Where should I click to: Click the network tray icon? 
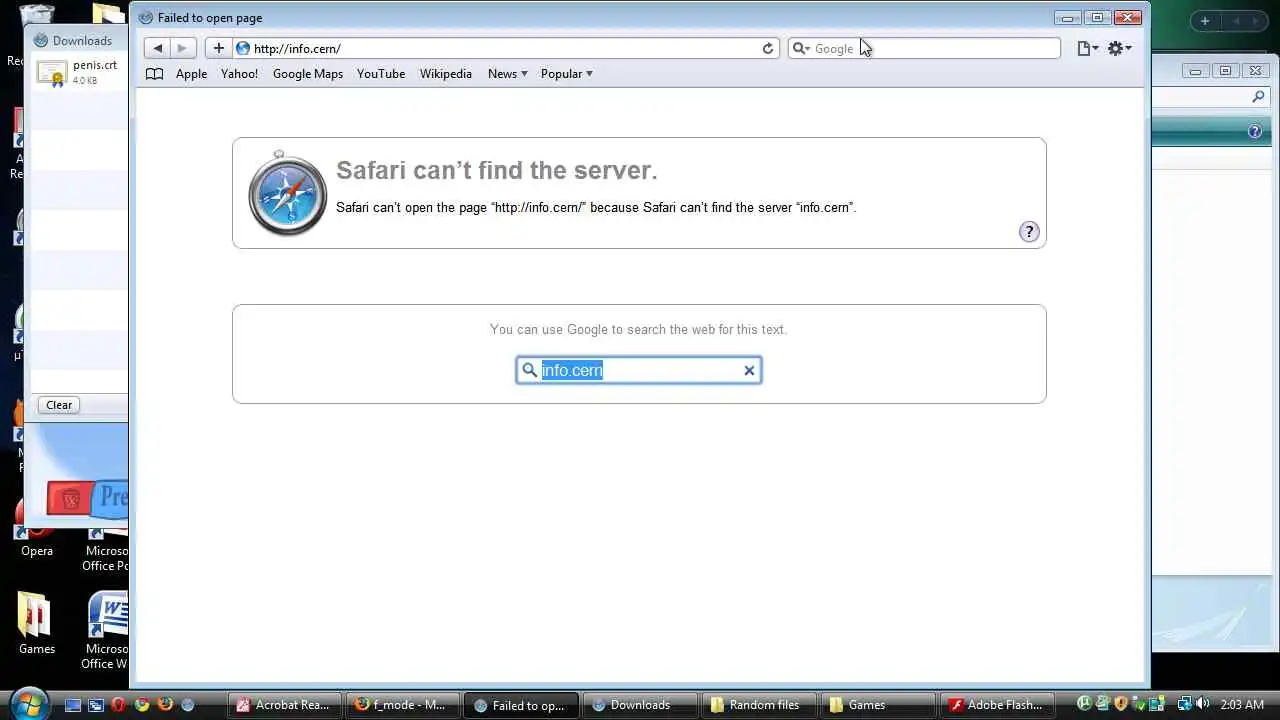click(x=1184, y=704)
